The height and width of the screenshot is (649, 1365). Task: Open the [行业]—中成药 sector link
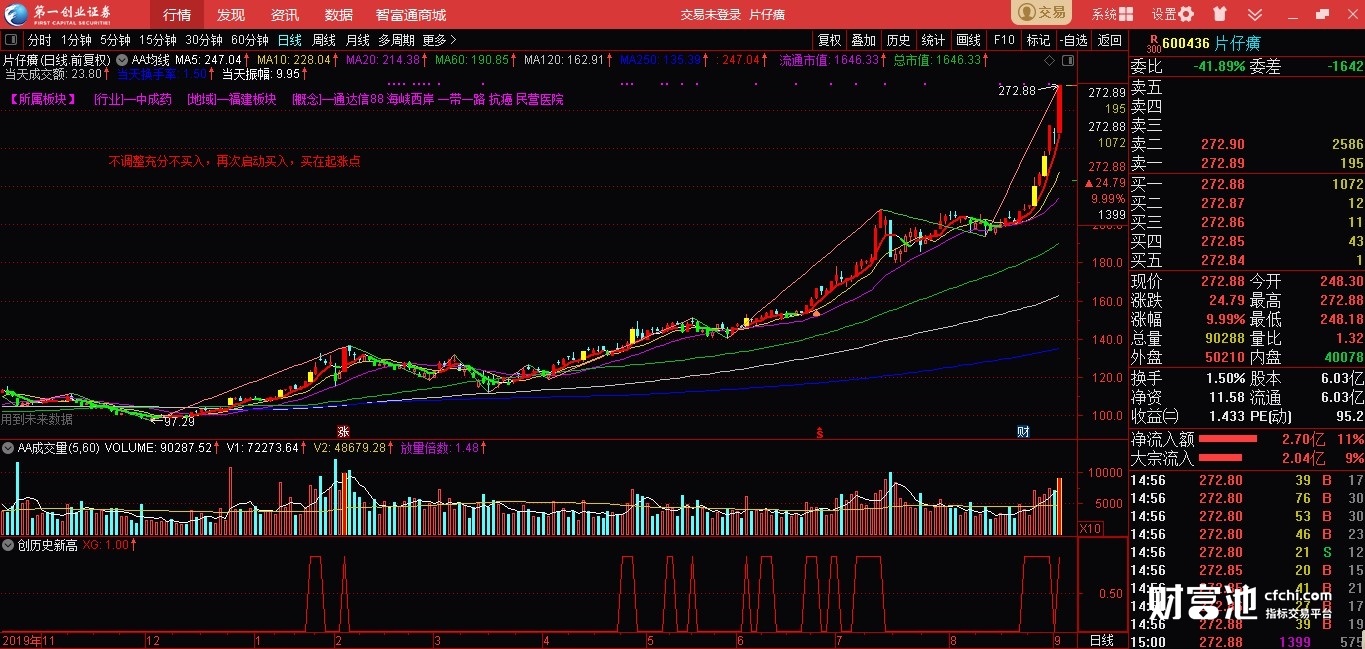click(x=132, y=100)
